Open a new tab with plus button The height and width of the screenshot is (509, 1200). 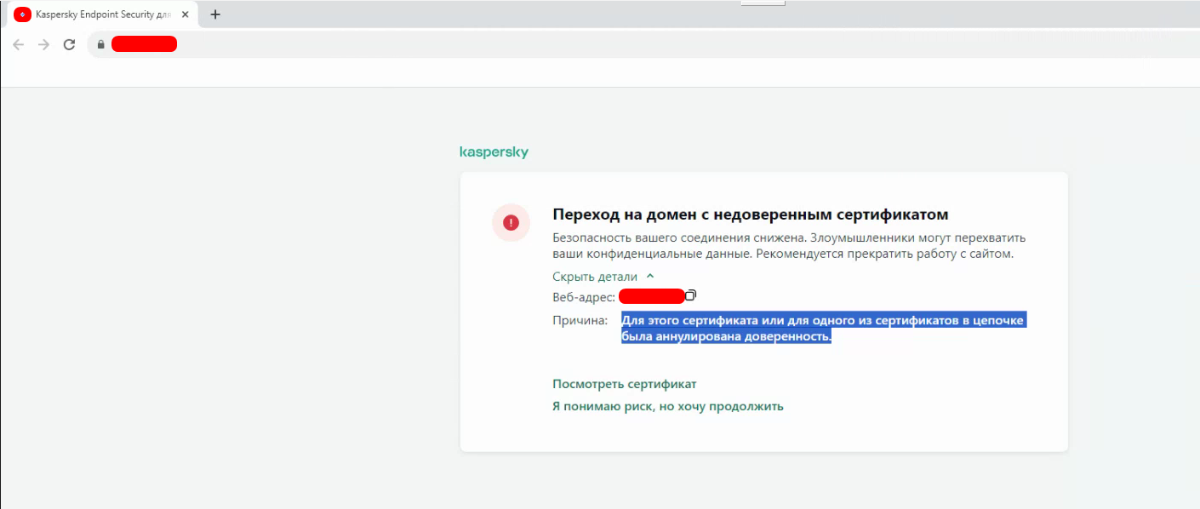tap(215, 14)
